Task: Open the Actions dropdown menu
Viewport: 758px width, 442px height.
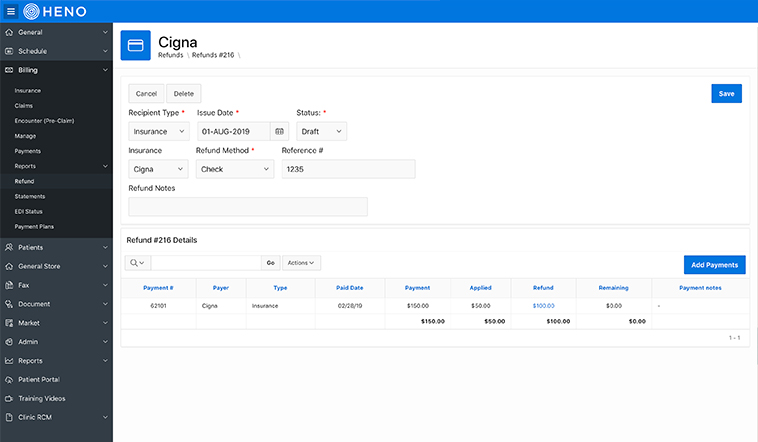Action: (x=301, y=263)
